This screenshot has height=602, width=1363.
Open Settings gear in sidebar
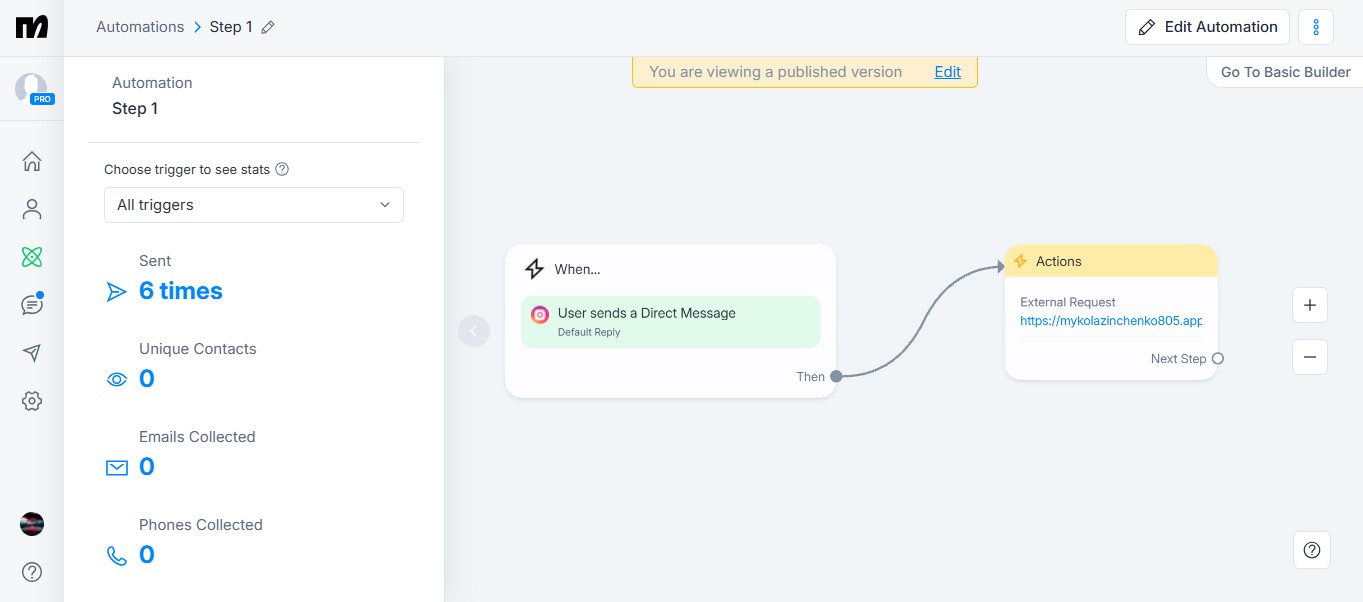(32, 401)
